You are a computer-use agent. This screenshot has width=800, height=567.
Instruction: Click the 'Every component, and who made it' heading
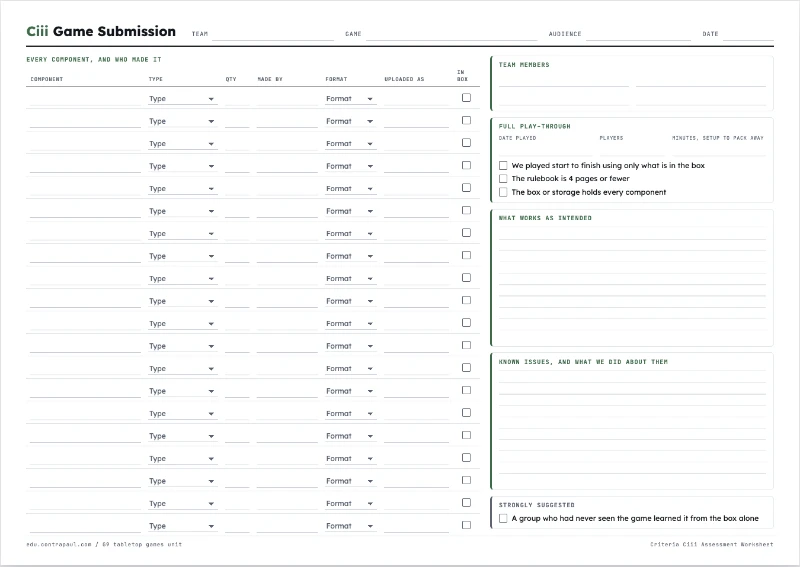click(94, 60)
